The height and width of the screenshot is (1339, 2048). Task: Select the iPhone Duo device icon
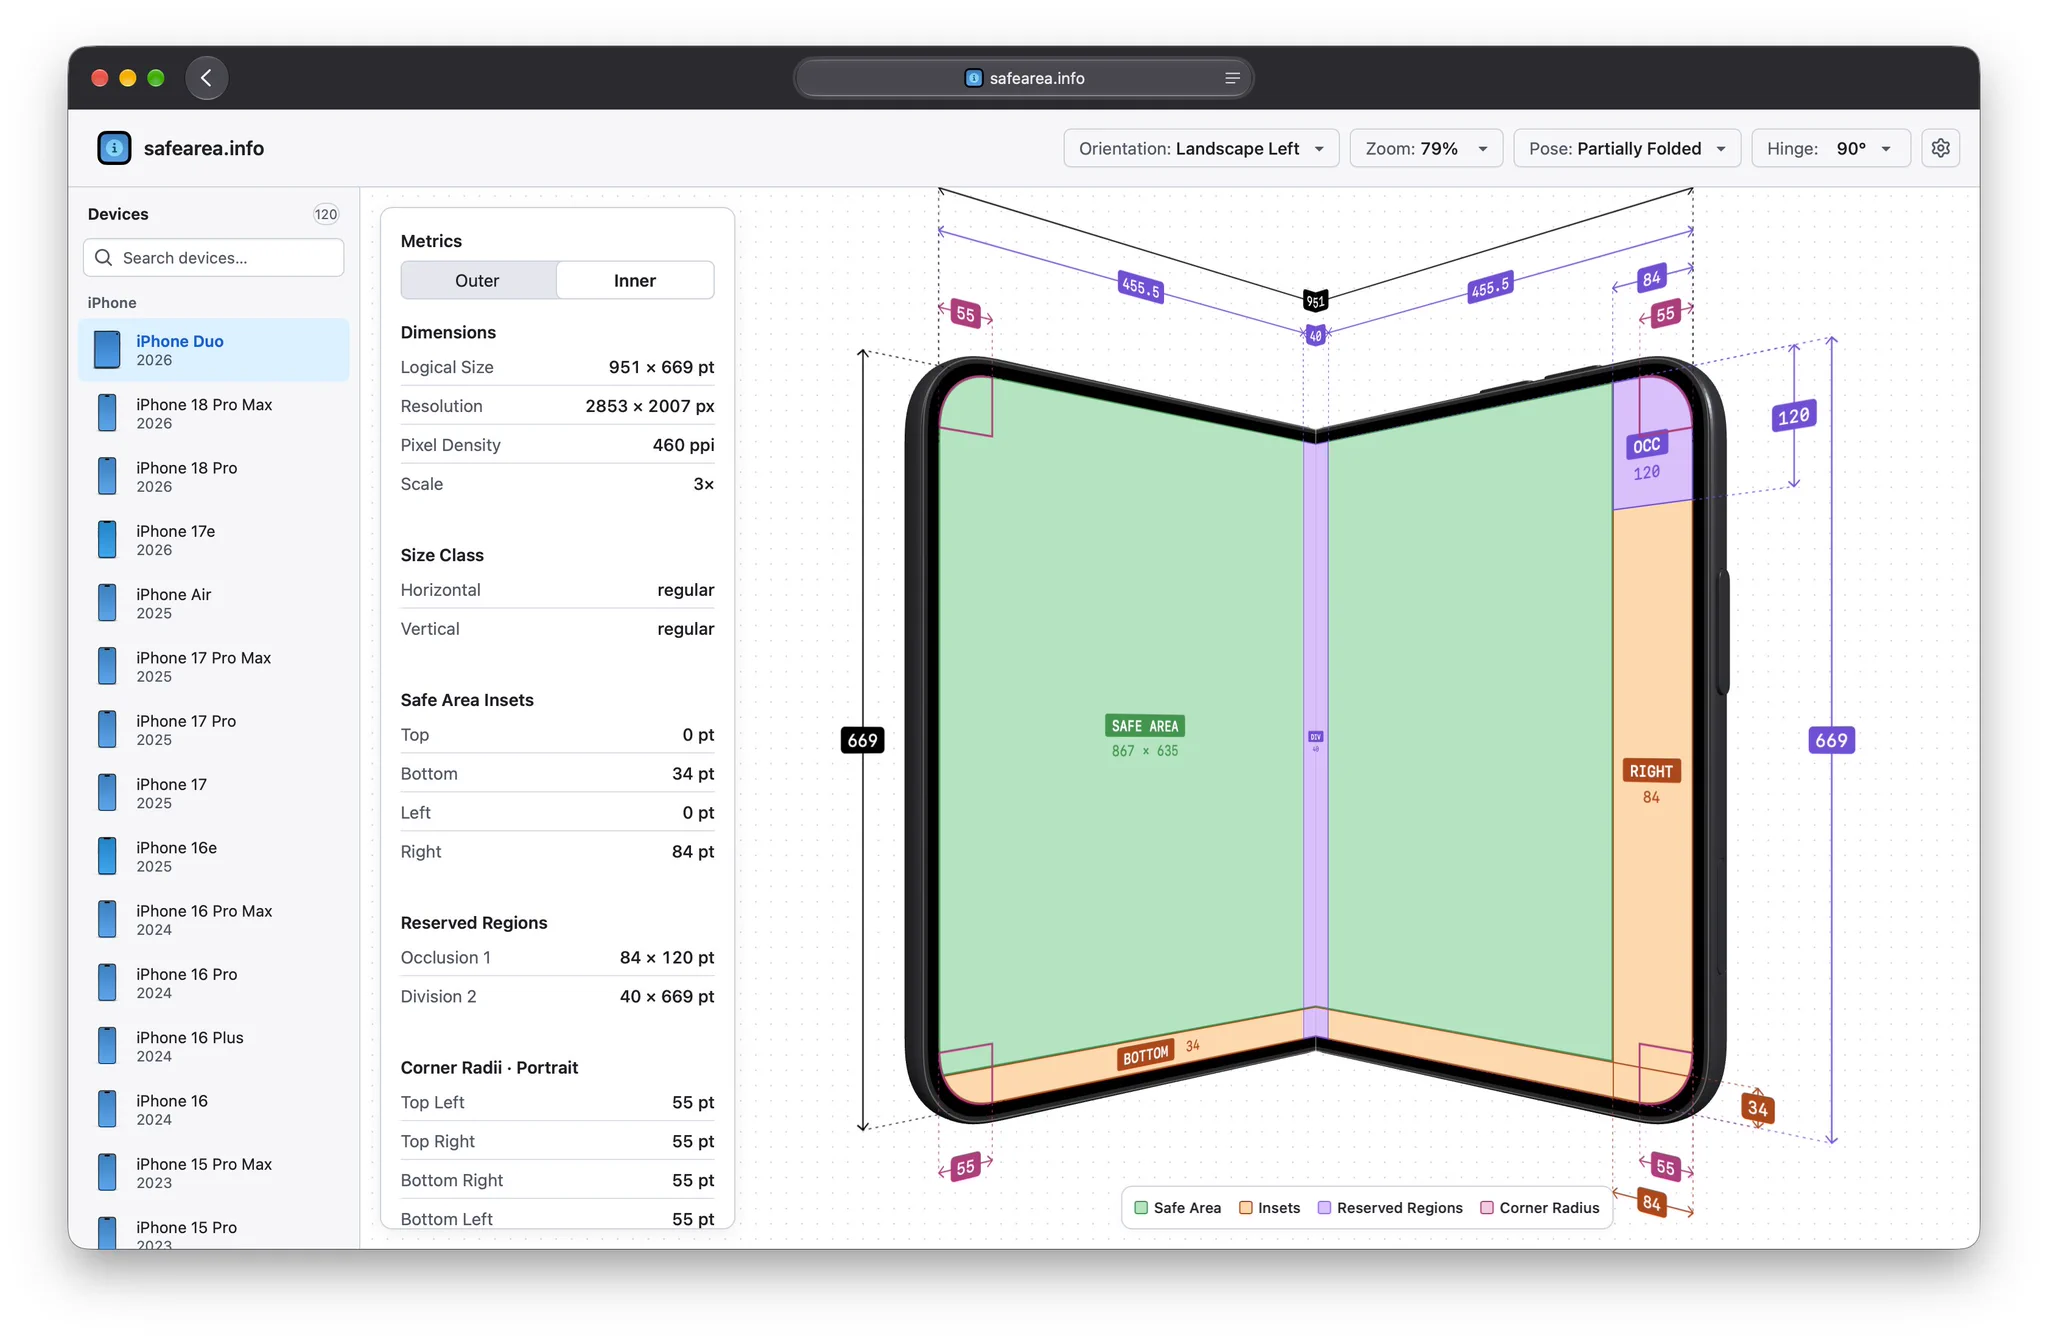107,350
